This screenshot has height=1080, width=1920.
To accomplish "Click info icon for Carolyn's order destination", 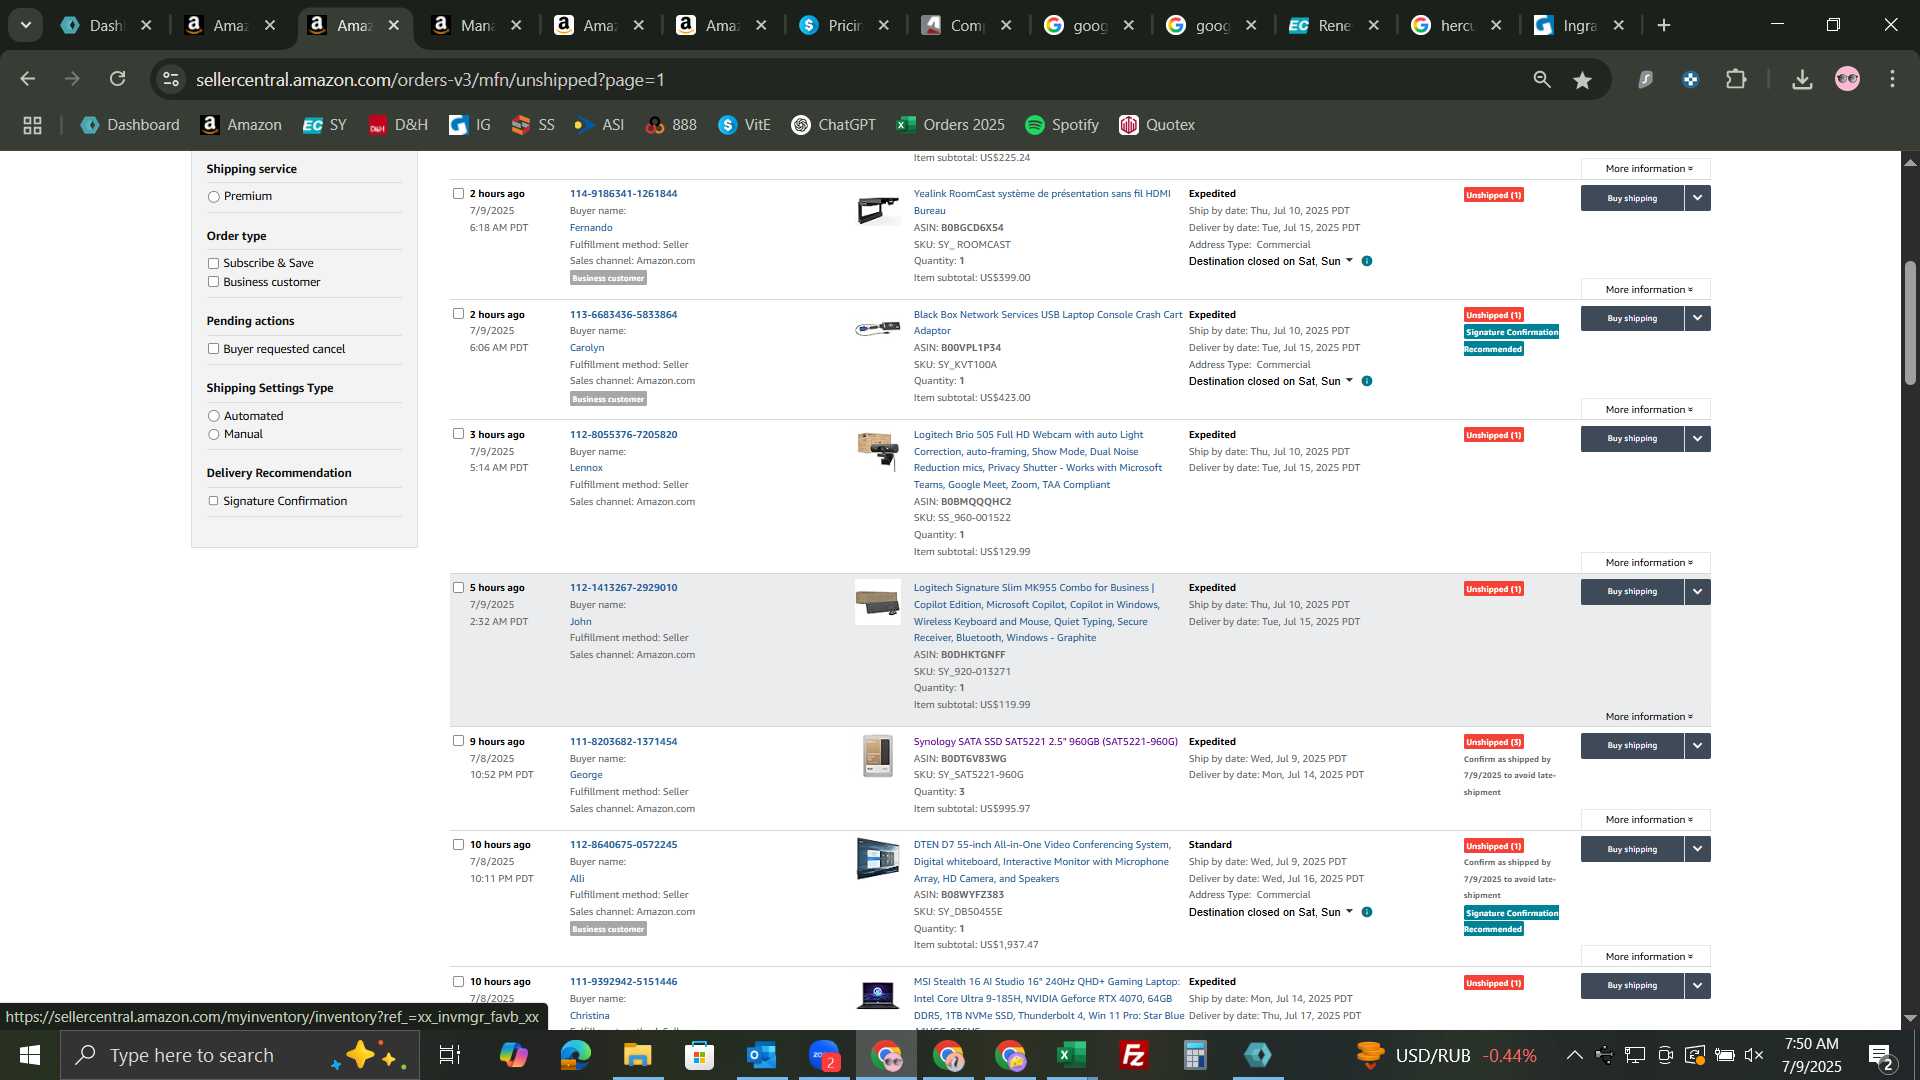I will tap(1367, 381).
